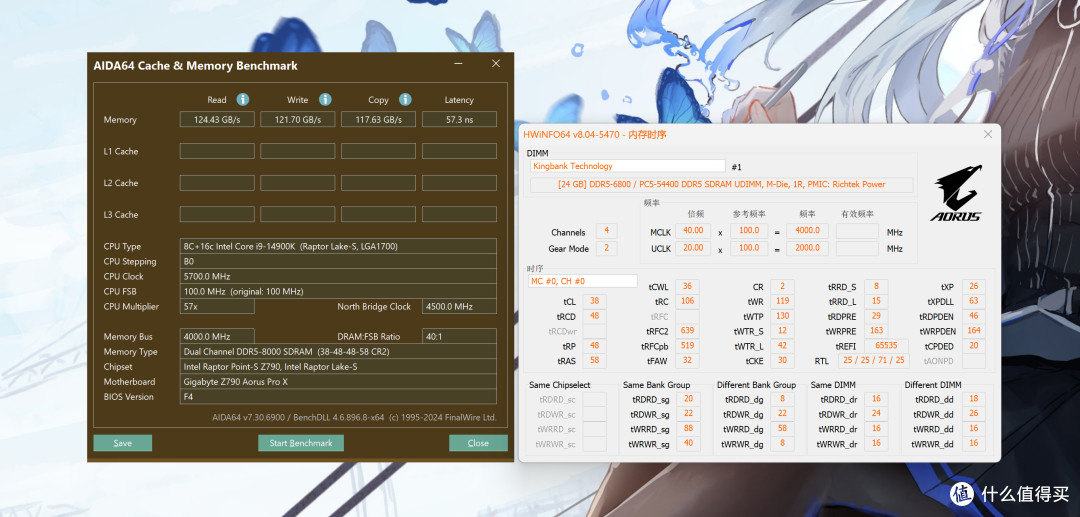The image size is (1080, 517).
Task: Click the tWTP value 130
Action: click(782, 316)
